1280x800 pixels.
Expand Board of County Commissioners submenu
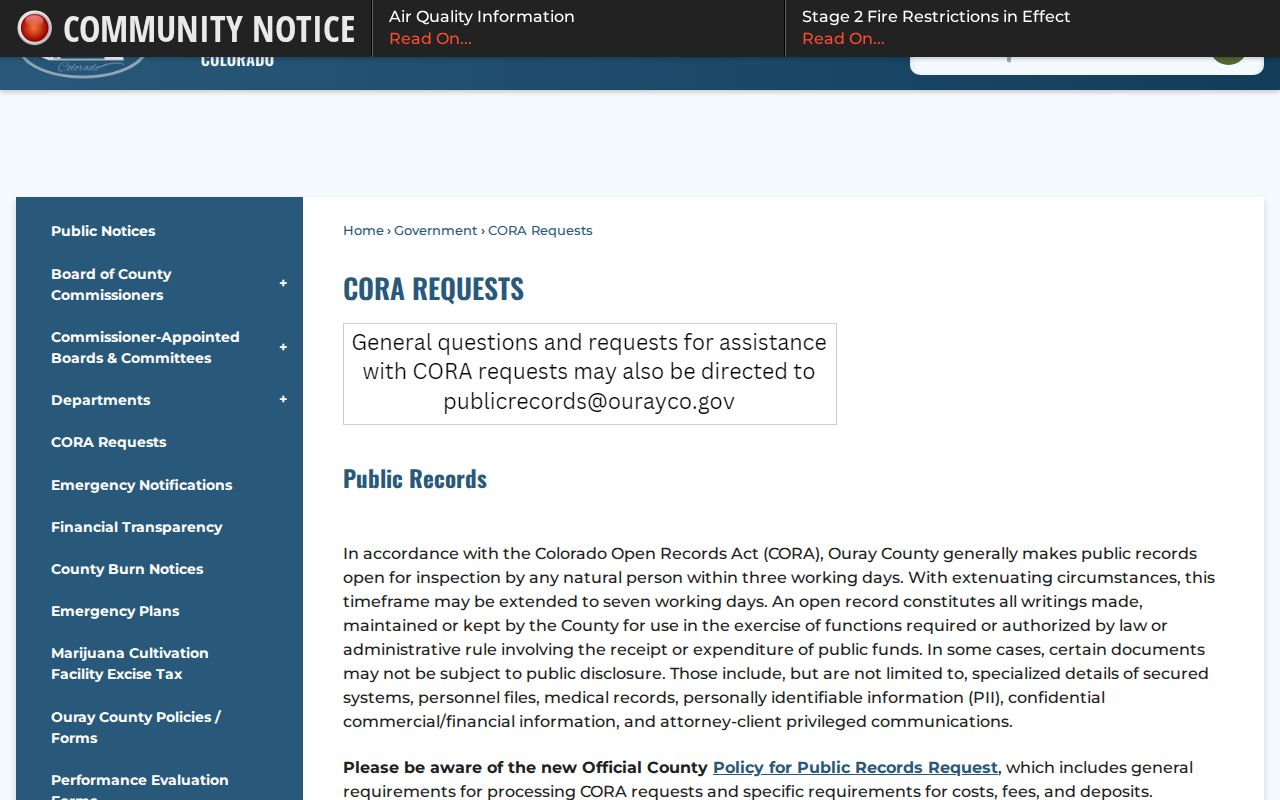283,284
